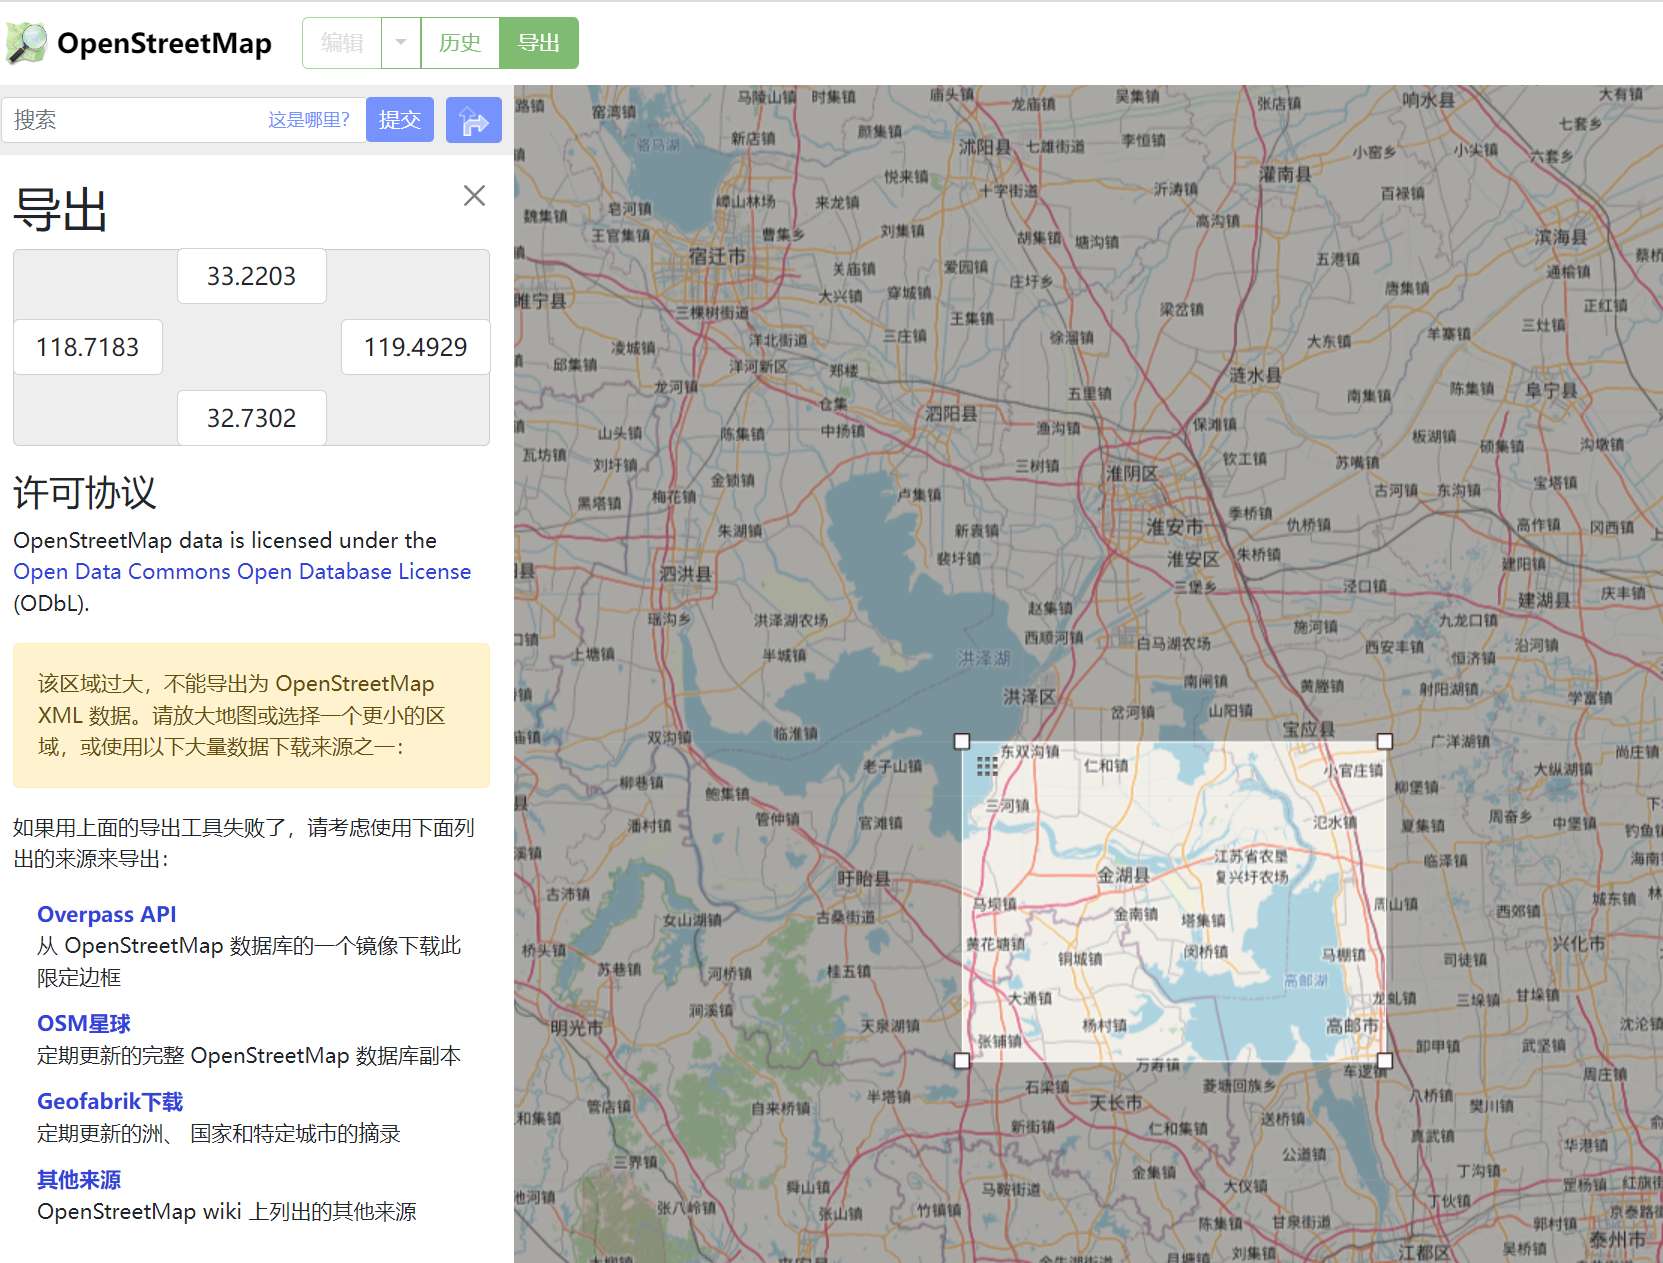Image resolution: width=1663 pixels, height=1263 pixels.
Task: Click 涟水县 label on map
Action: (x=1255, y=375)
